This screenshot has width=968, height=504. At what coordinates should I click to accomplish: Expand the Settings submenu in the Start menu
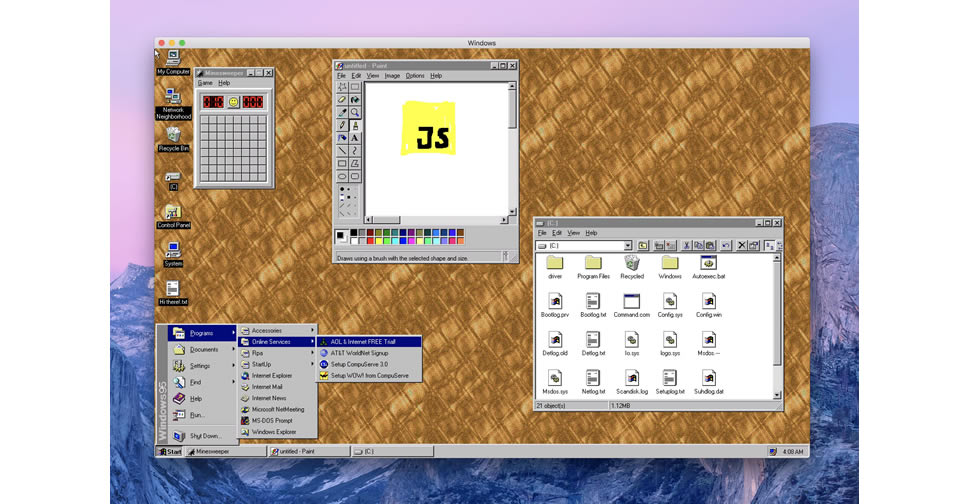pos(203,366)
